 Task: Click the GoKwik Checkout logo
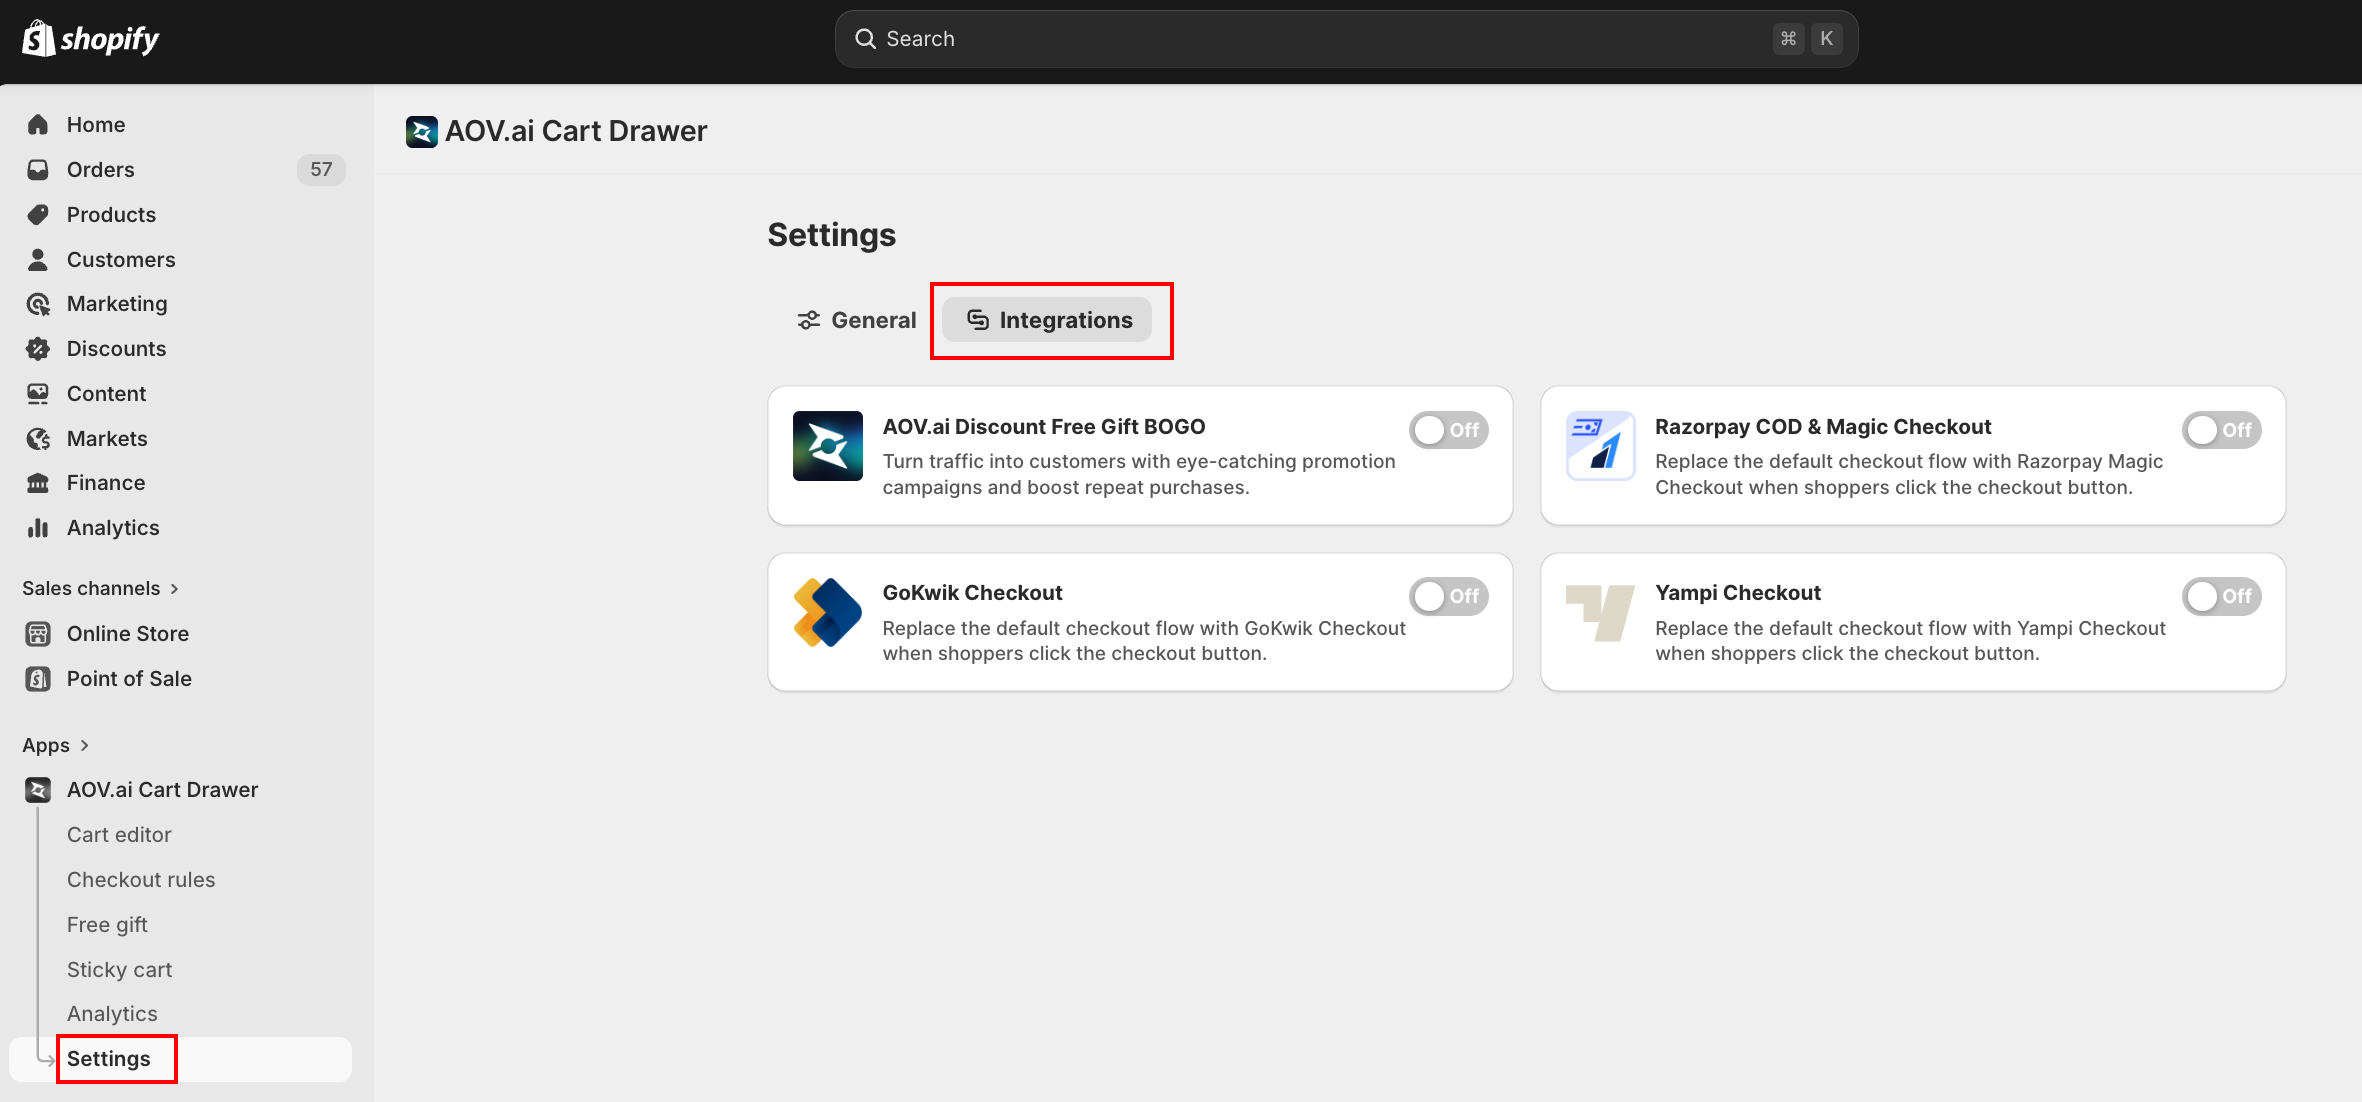point(828,612)
